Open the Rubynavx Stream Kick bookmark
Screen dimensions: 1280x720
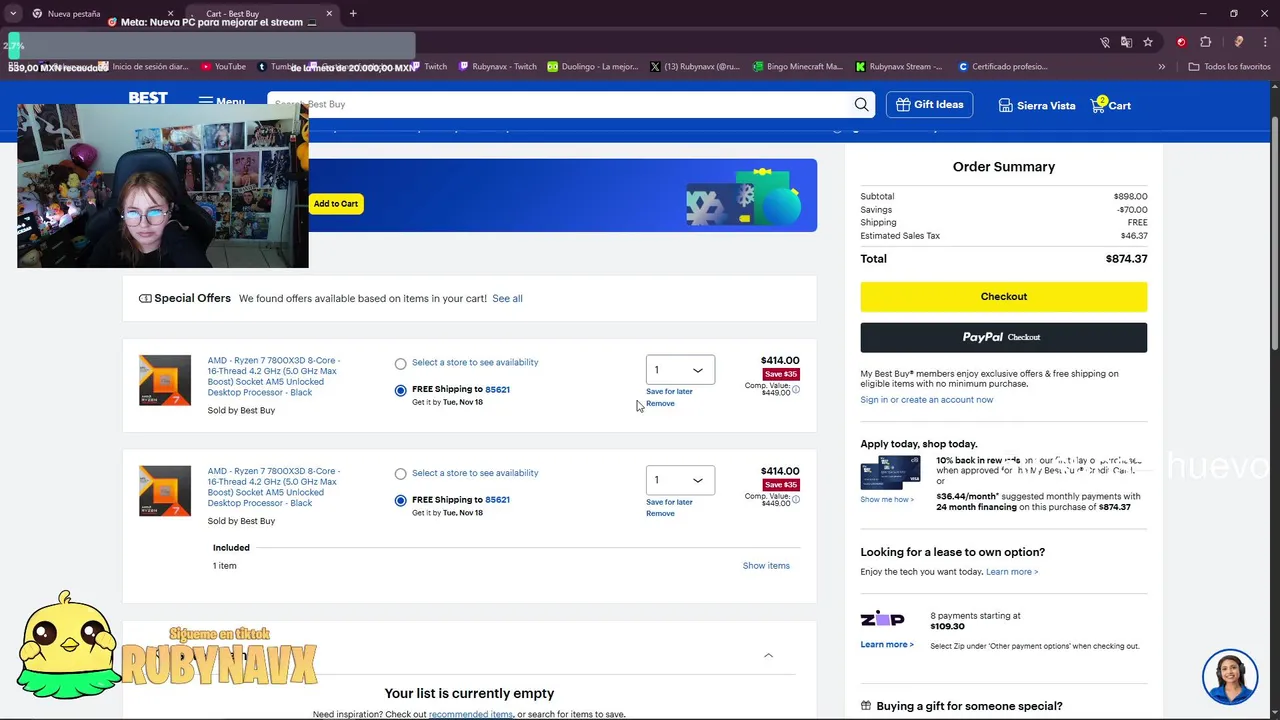(898, 66)
